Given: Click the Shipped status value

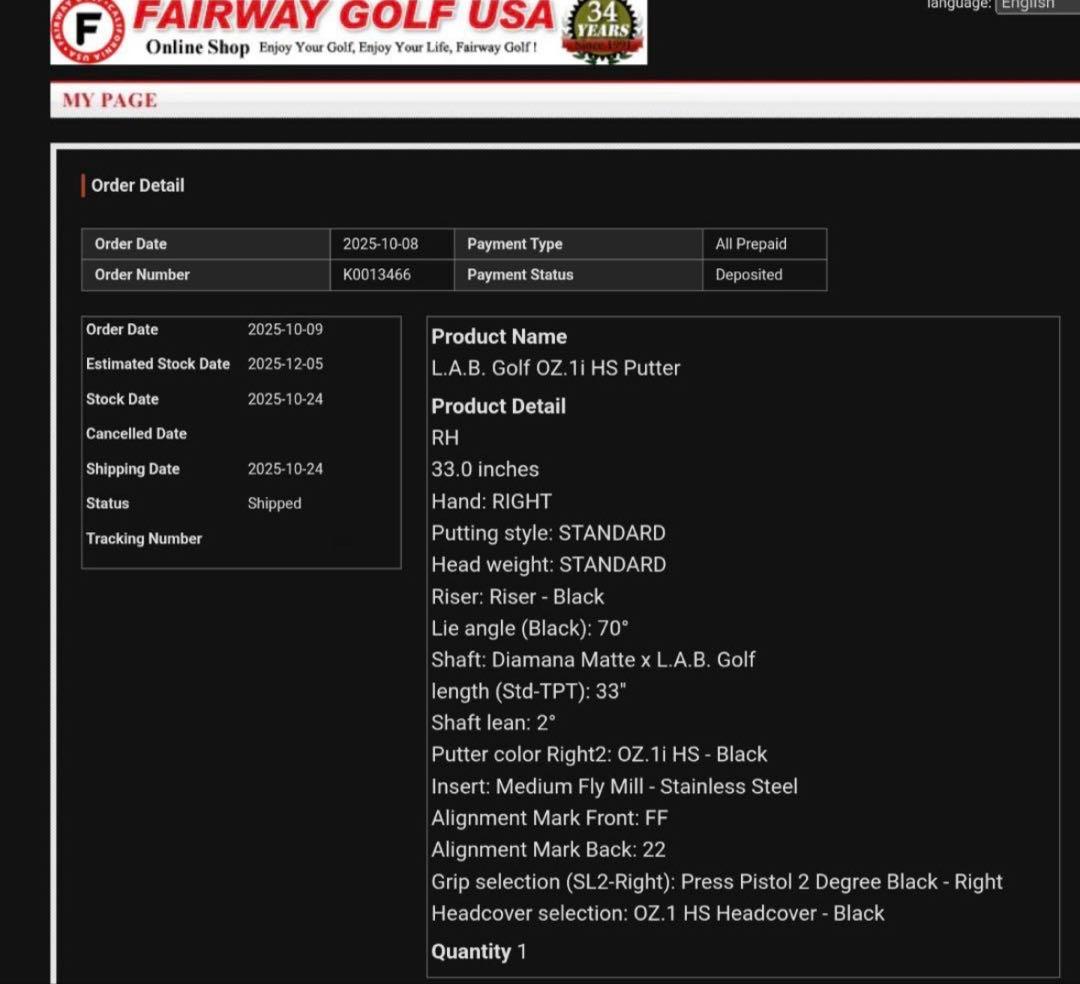Looking at the screenshot, I should tap(274, 504).
